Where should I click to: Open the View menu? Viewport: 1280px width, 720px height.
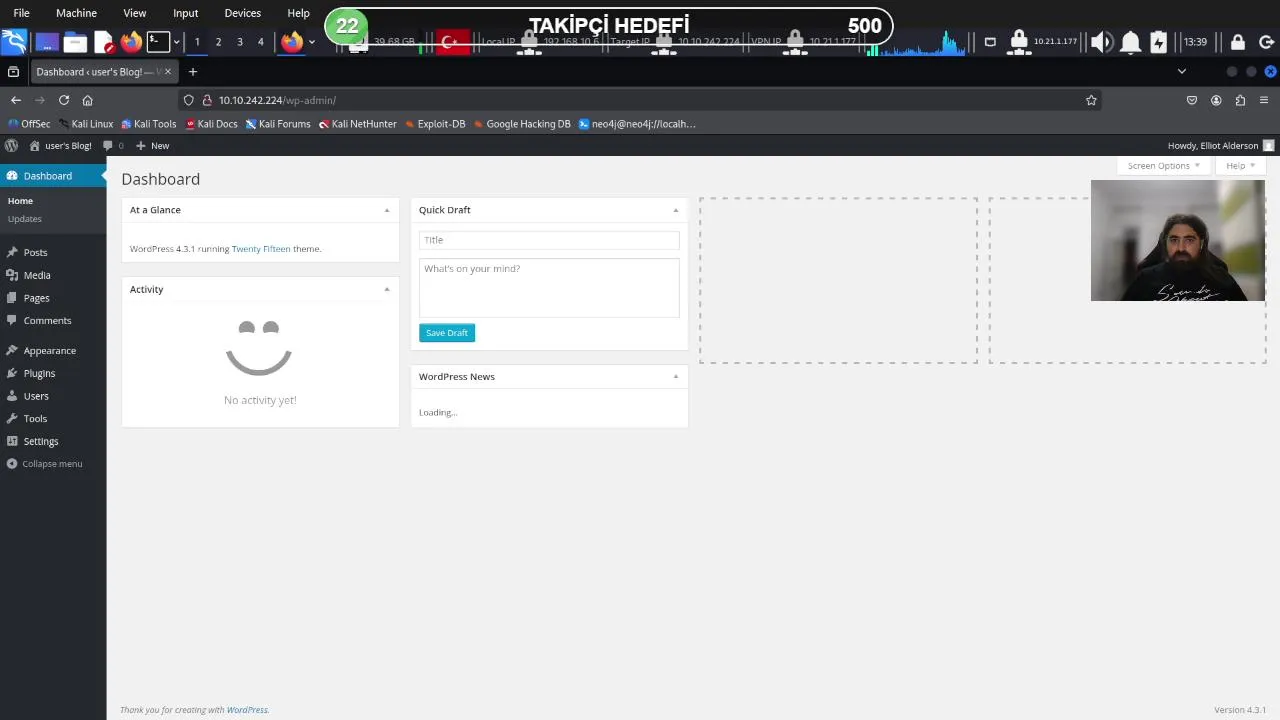click(134, 13)
